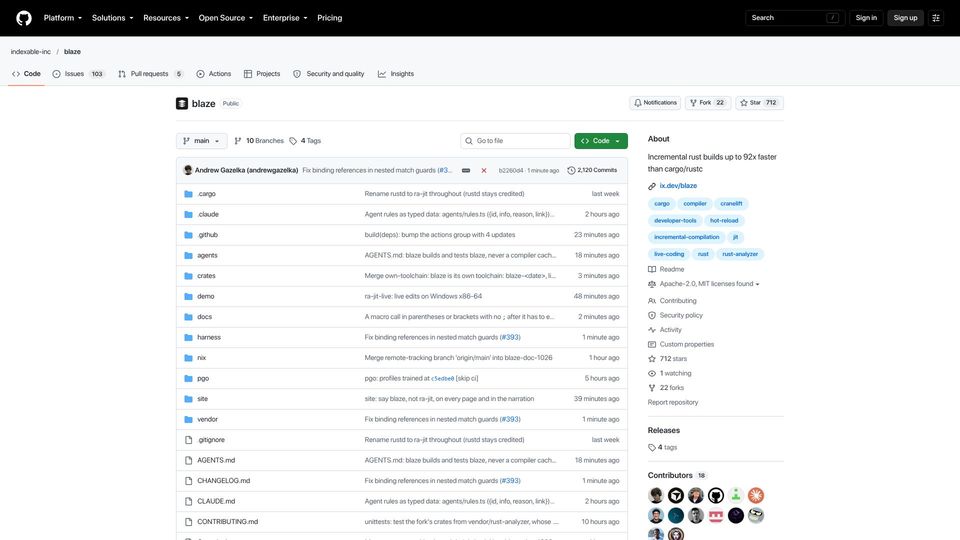Open the ix.dev/blaze website link
Viewport: 960px width, 540px height.
pos(678,186)
